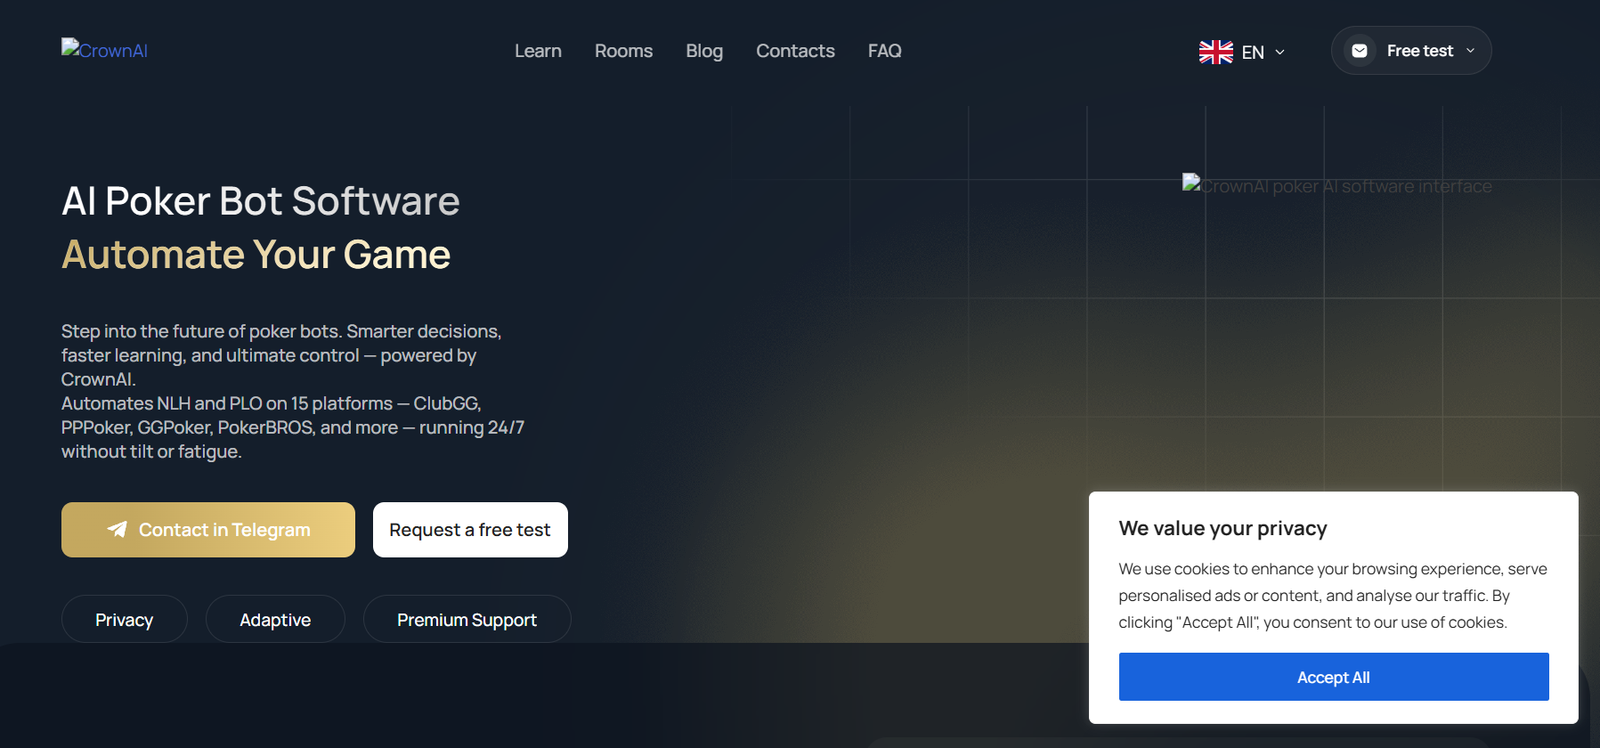Click the AI Poker Bot Software heading
The height and width of the screenshot is (748, 1600).
click(260, 201)
